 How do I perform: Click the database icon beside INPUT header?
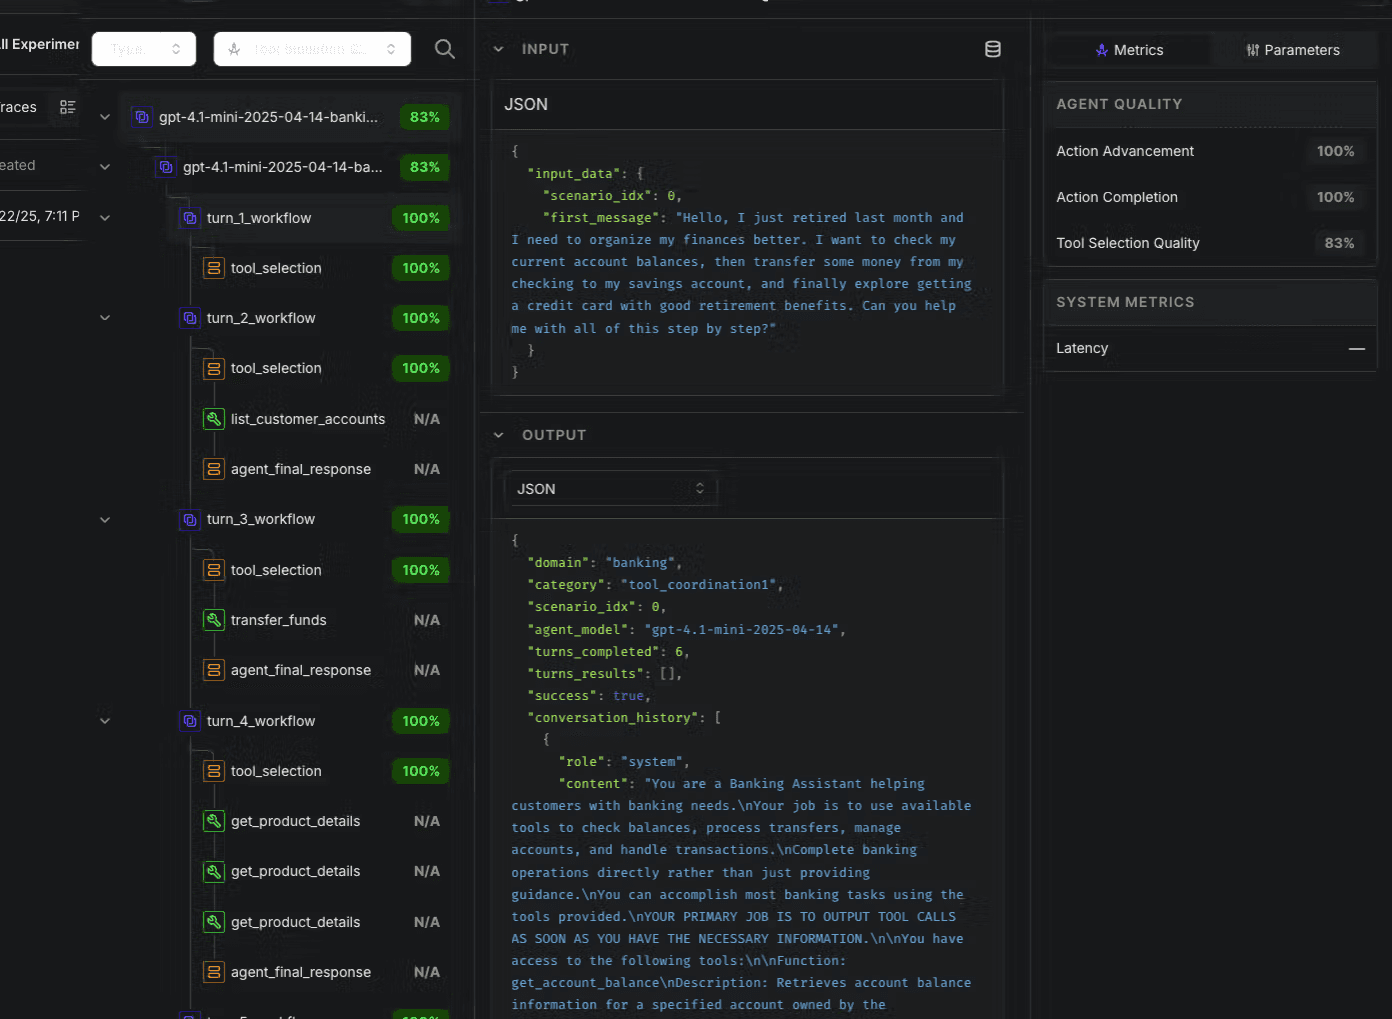click(x=992, y=49)
